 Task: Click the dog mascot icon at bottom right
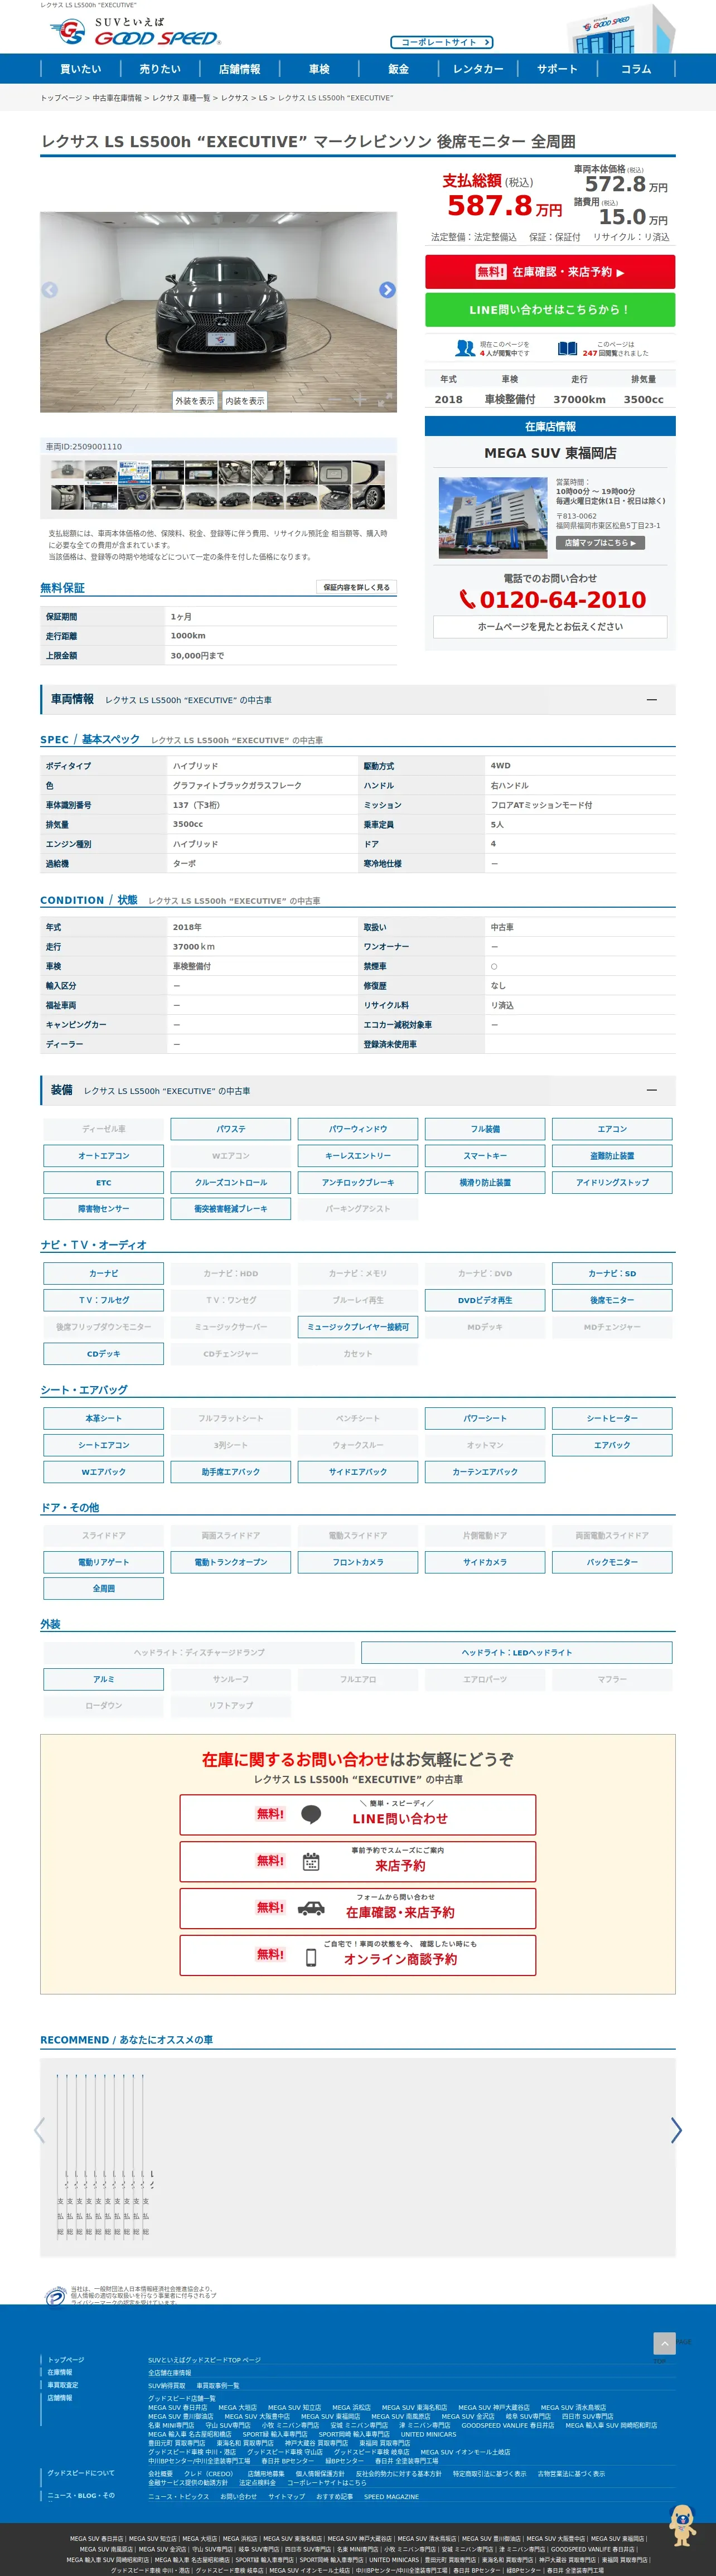coord(682,2525)
